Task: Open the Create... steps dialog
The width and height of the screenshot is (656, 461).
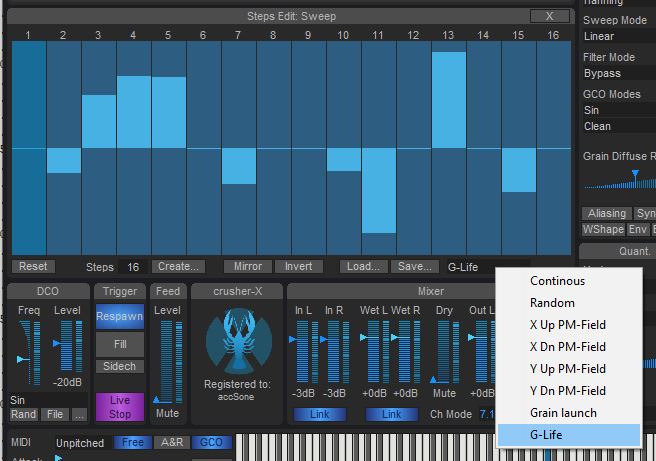Action: (178, 266)
